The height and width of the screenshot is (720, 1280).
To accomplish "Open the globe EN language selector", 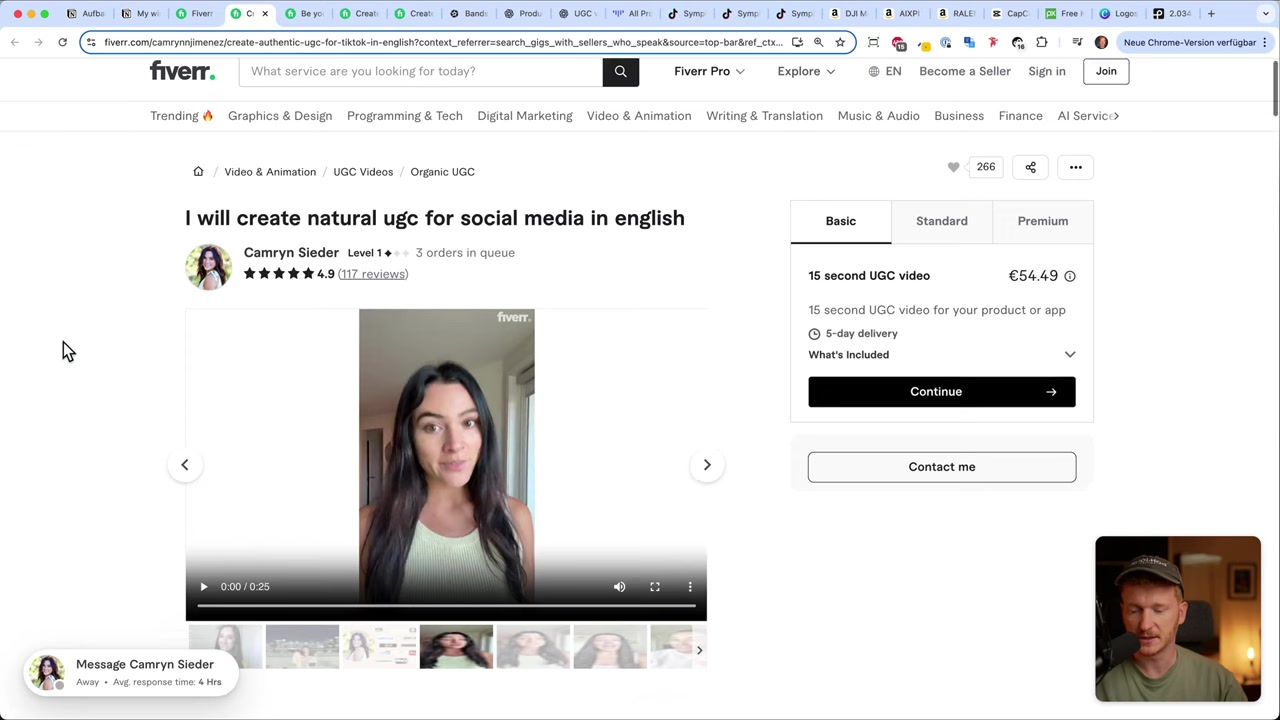I will coord(885,71).
